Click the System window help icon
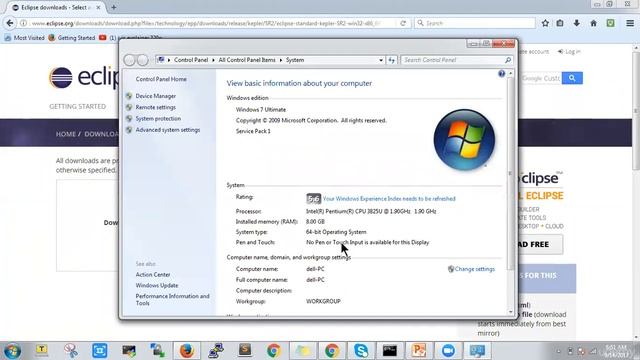Screen dimensions: 640x360 501,74
